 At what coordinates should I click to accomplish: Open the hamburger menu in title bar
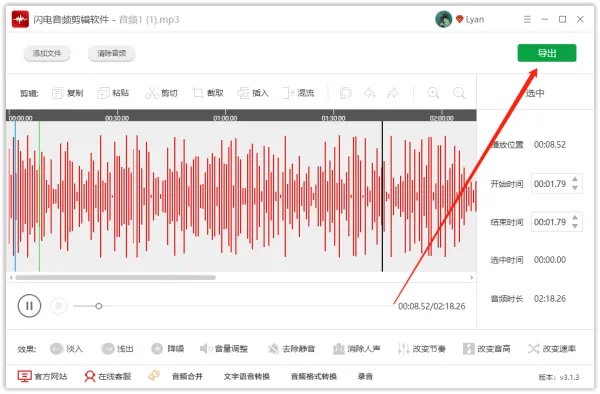pos(527,19)
